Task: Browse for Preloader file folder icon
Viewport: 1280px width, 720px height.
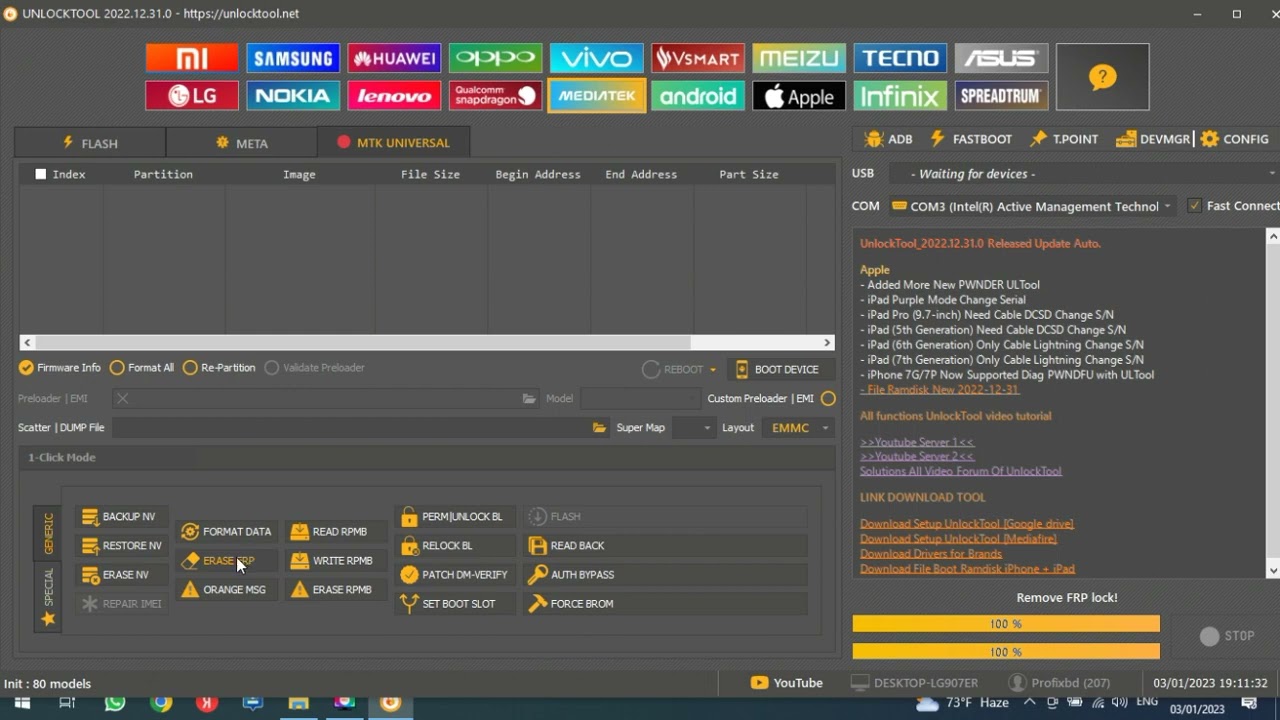Action: coord(529,399)
